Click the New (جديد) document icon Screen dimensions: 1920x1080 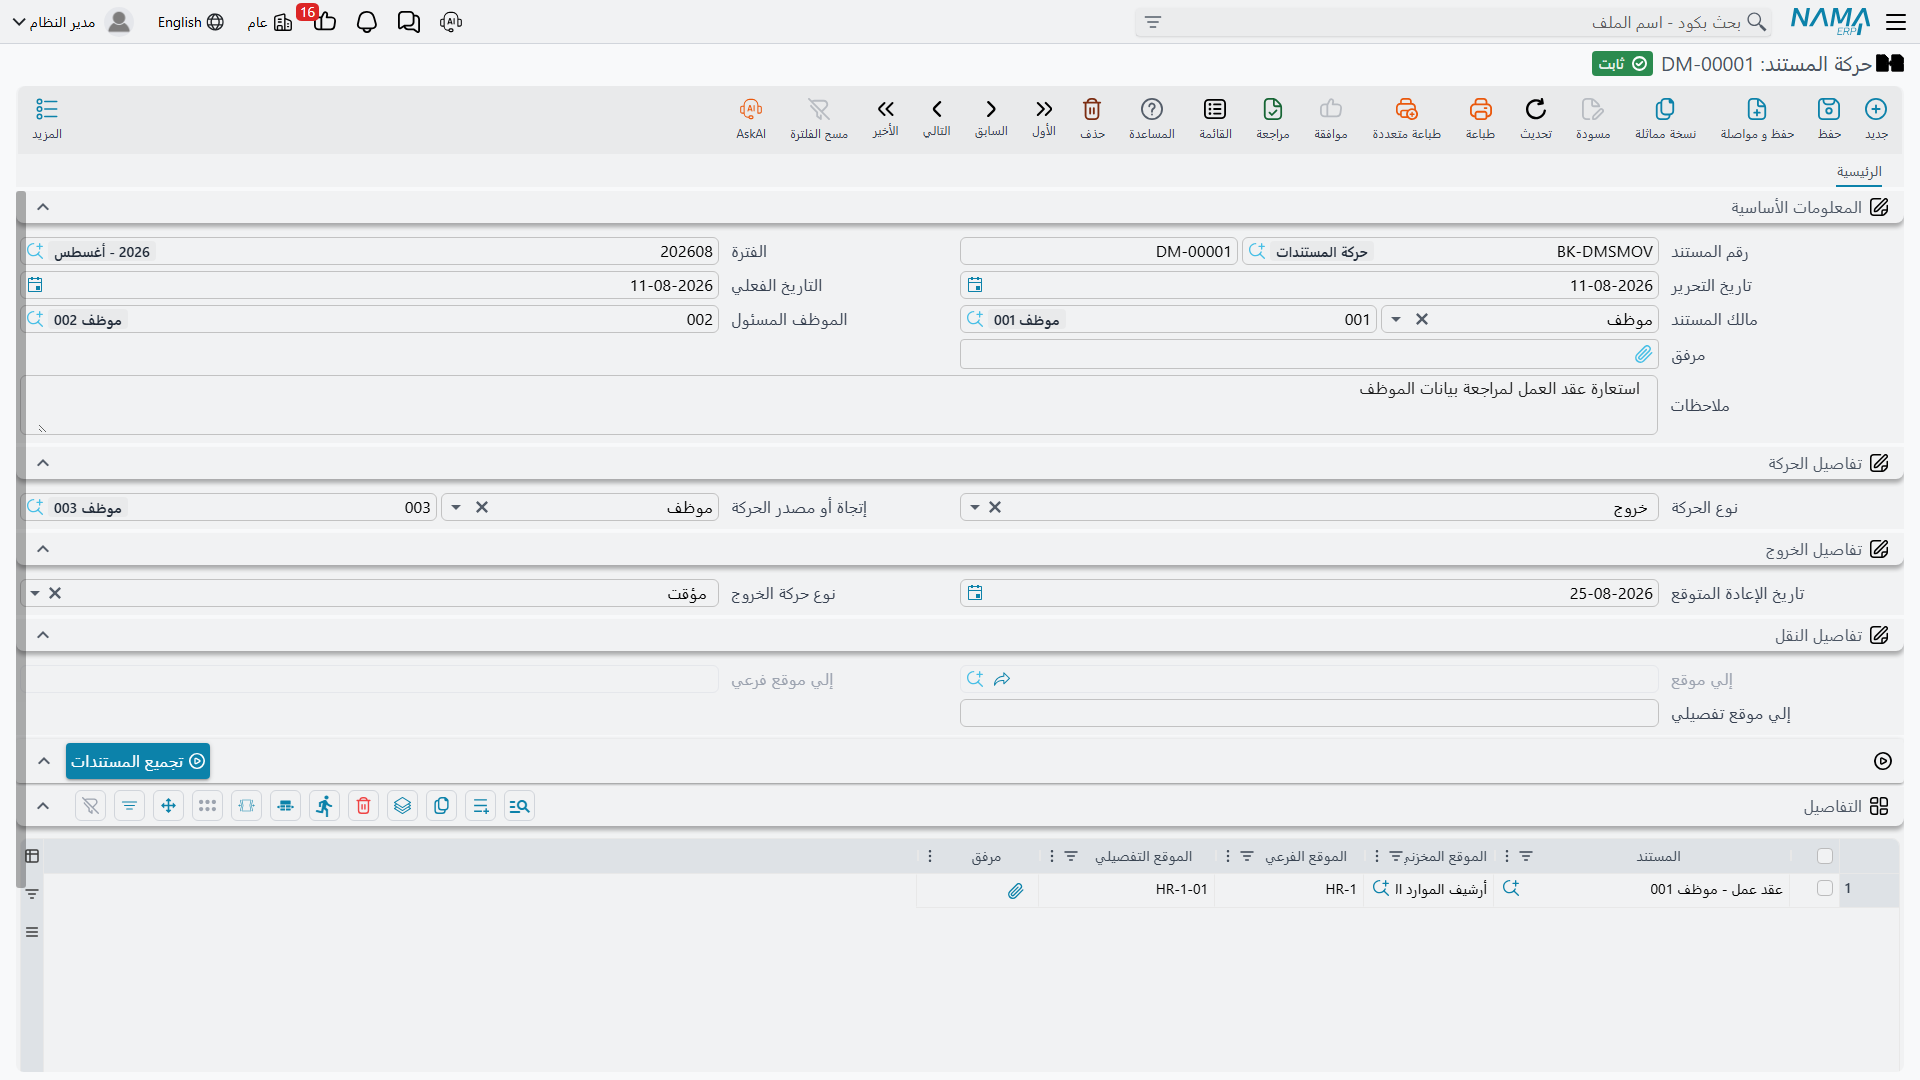1876,109
